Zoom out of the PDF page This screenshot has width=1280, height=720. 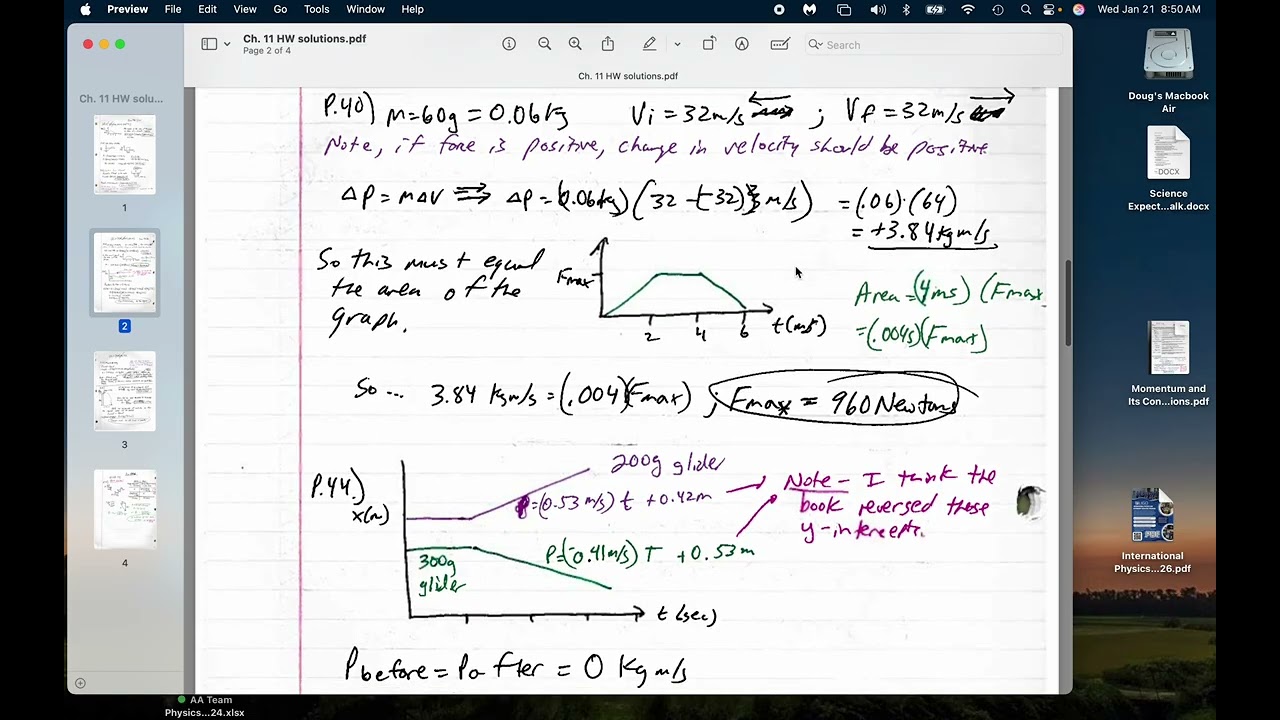point(544,44)
